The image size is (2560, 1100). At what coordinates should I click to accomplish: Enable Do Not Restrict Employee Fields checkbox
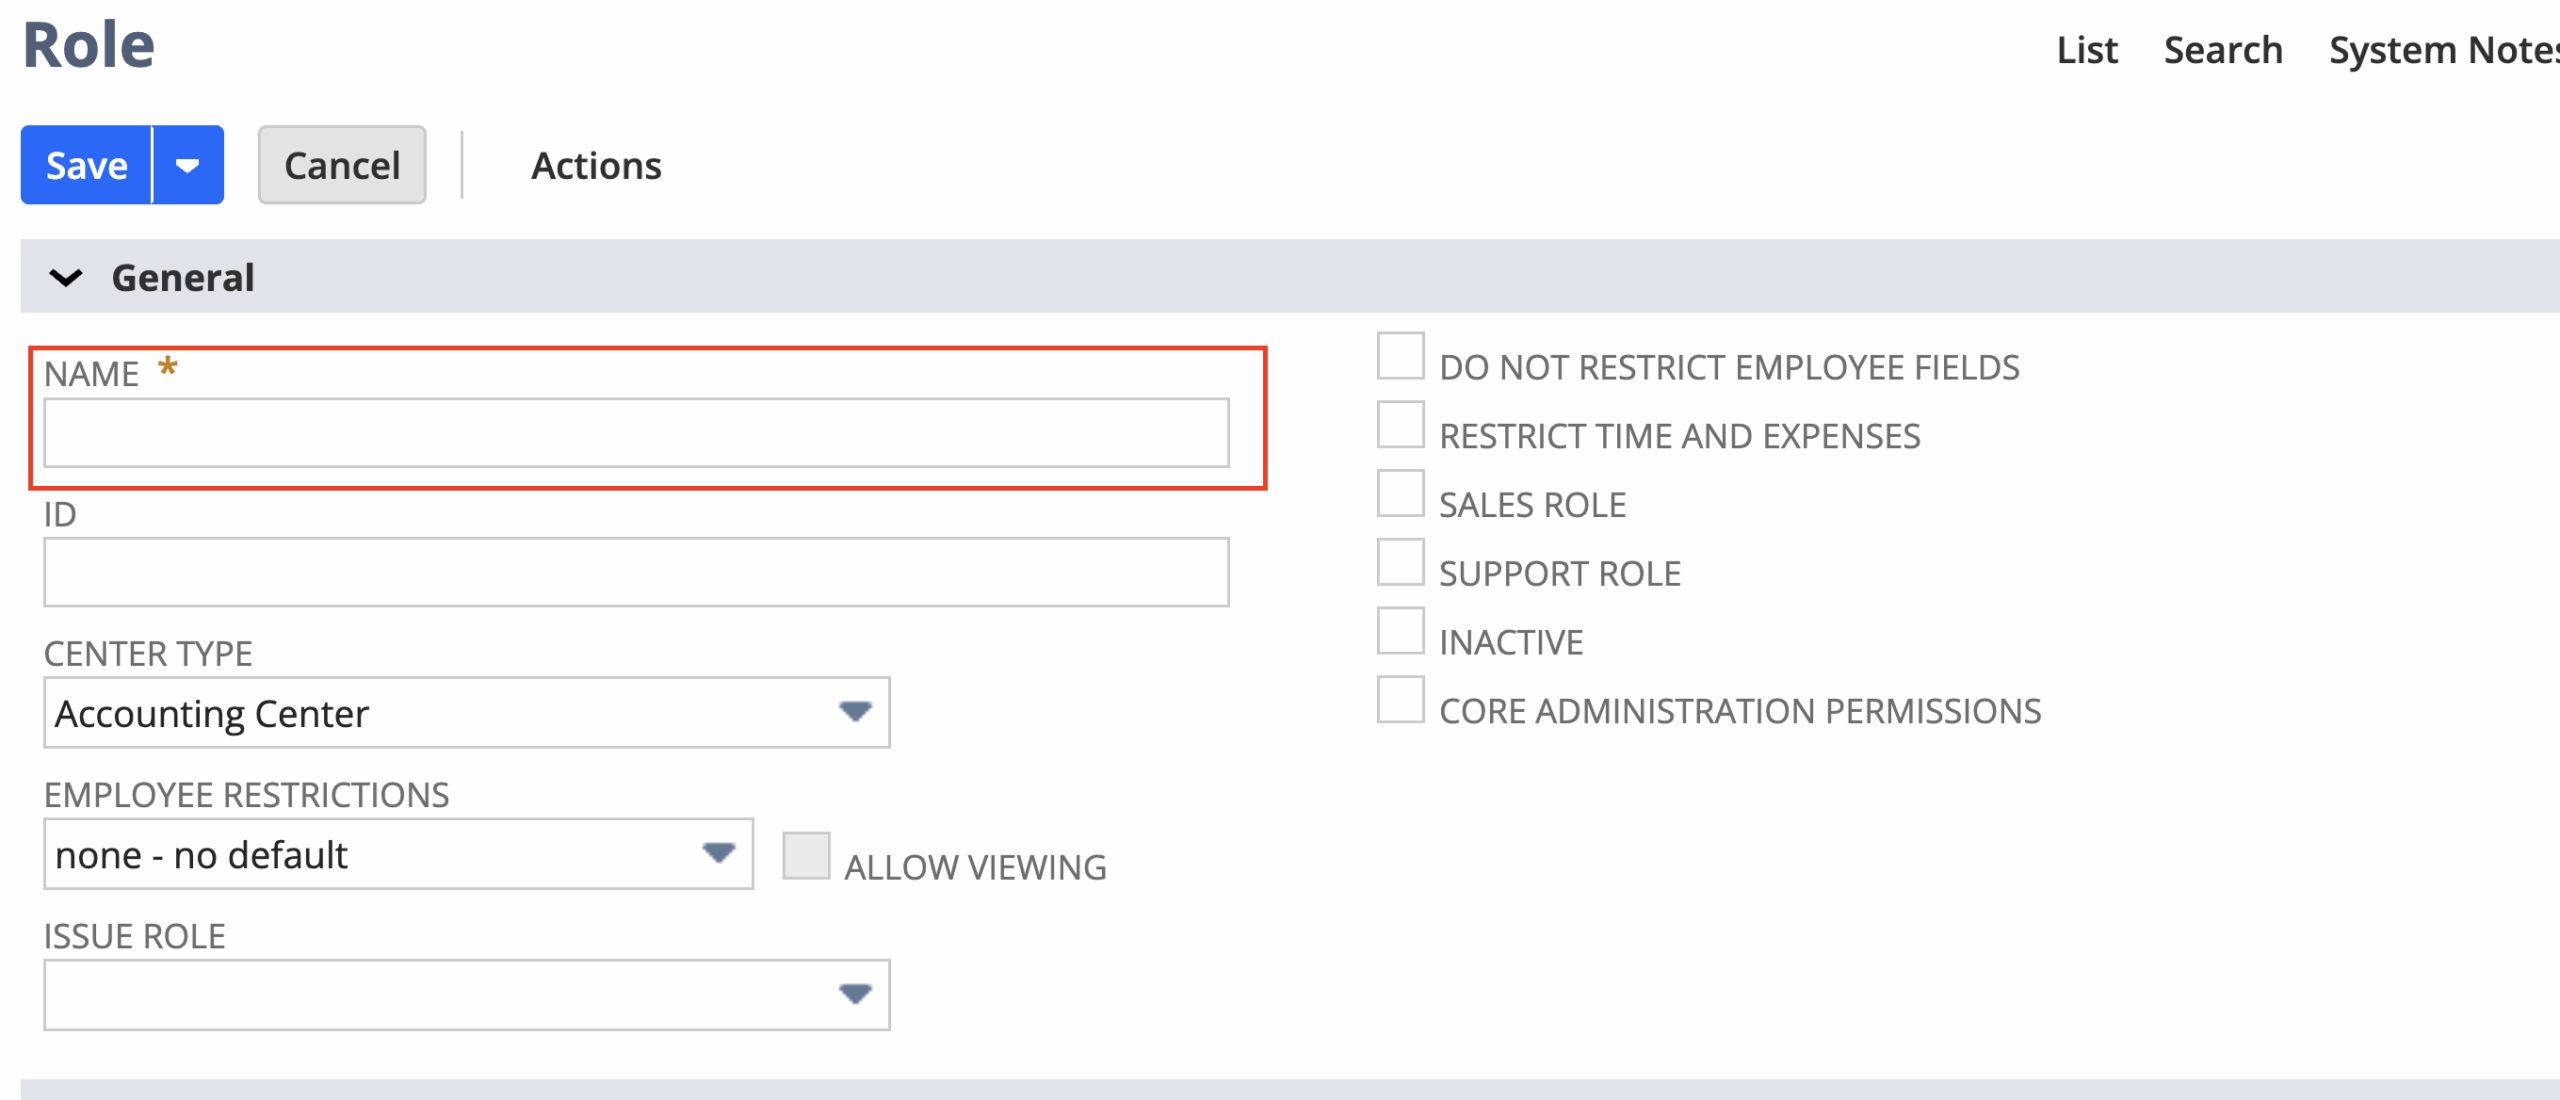1400,357
